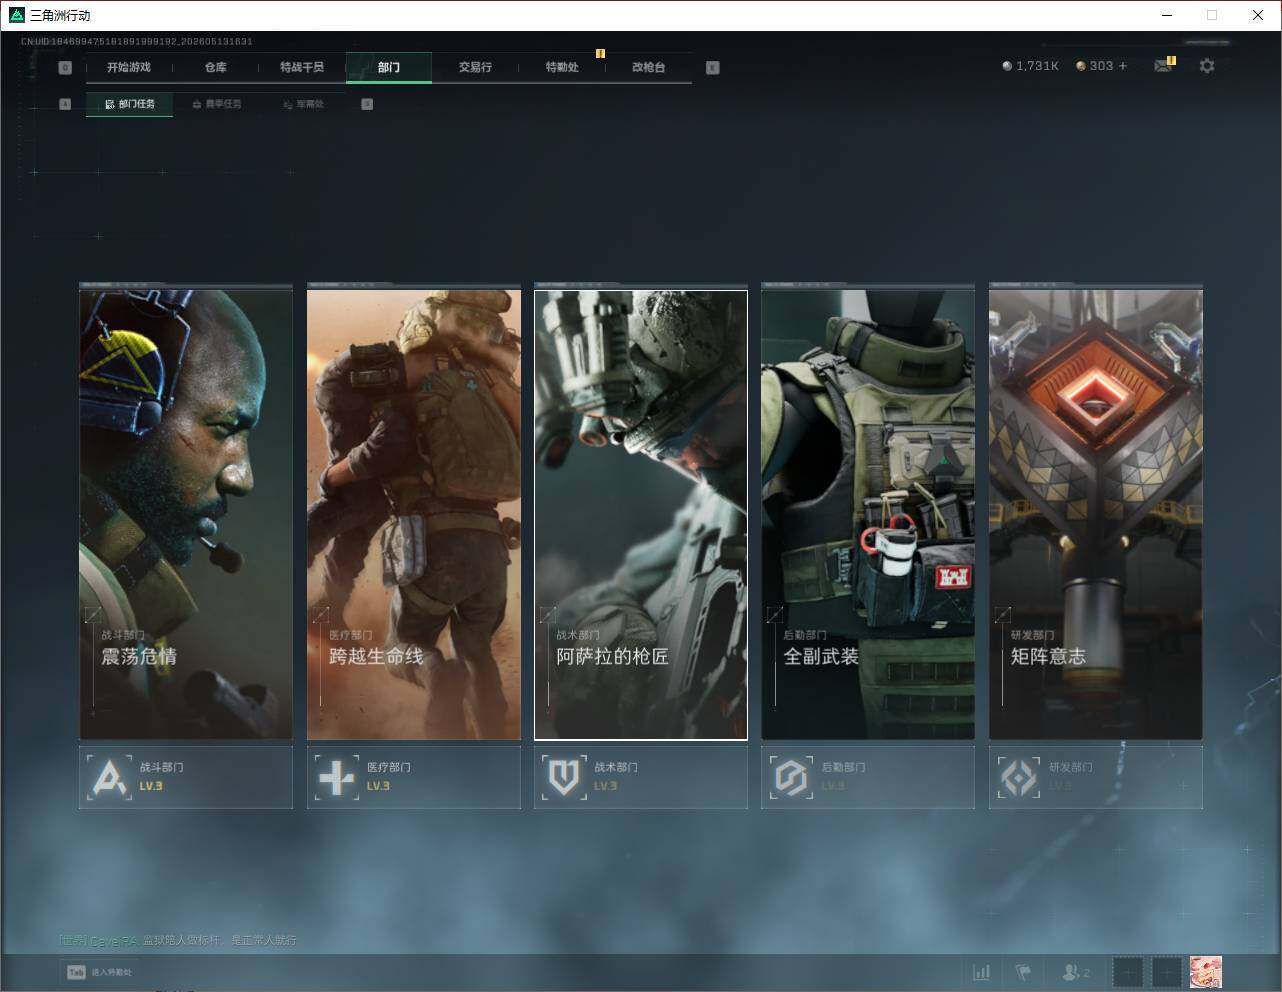Viewport: 1282px width, 992px height.
Task: Switch to the 仓库 tab
Action: [x=215, y=67]
